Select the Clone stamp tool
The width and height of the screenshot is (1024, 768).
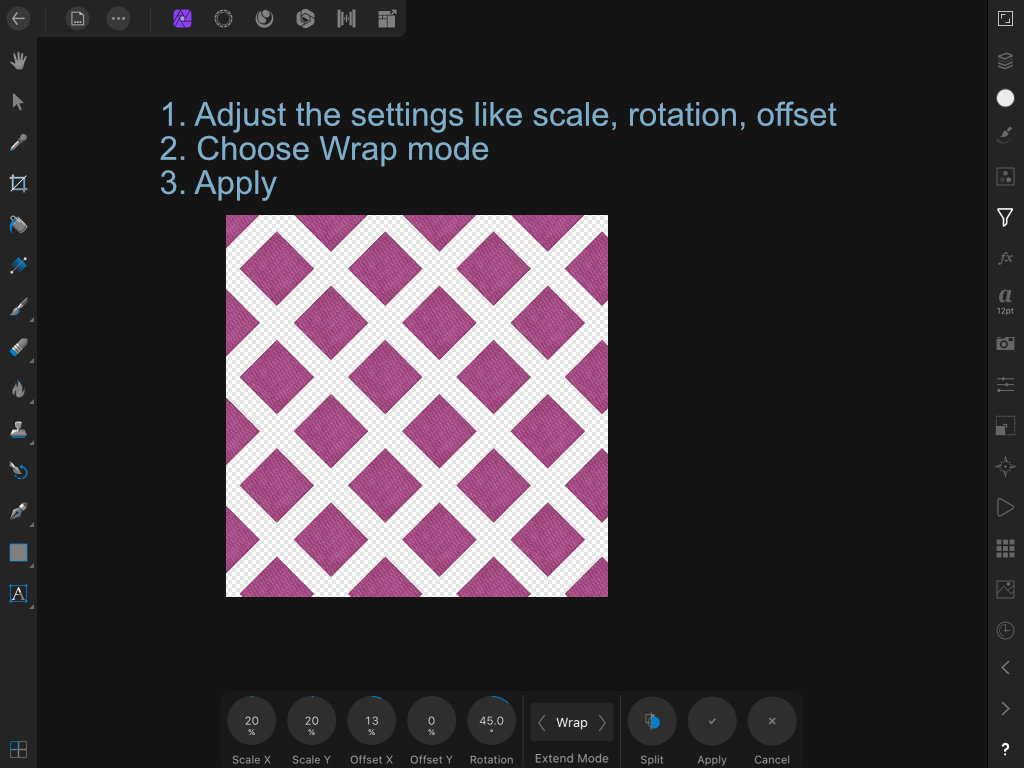pos(18,430)
